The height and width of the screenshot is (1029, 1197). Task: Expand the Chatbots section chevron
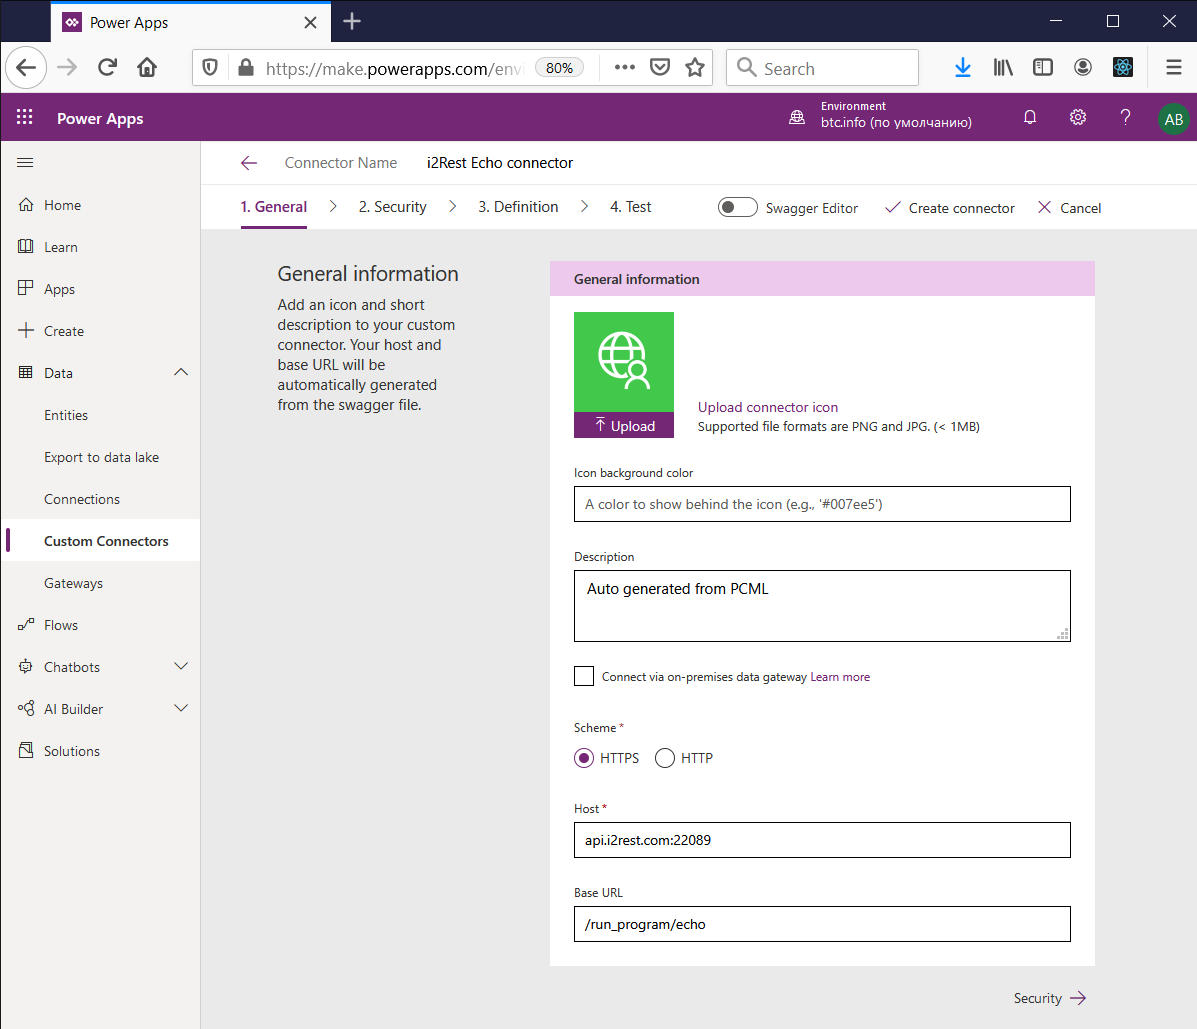point(181,666)
